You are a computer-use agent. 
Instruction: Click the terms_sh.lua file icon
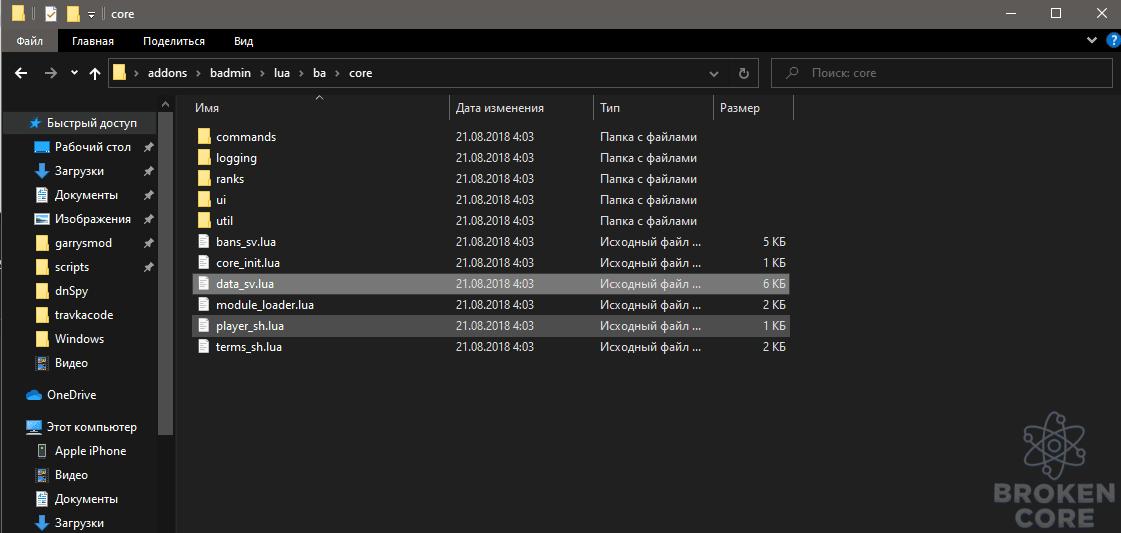[x=204, y=347]
